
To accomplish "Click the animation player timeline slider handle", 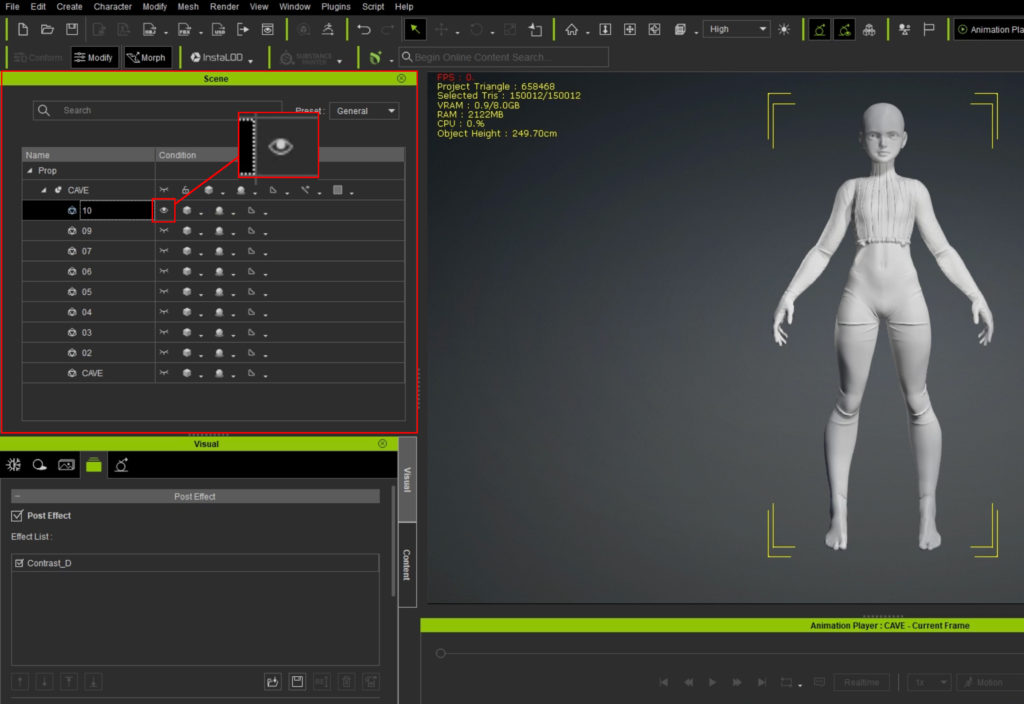I will point(440,653).
